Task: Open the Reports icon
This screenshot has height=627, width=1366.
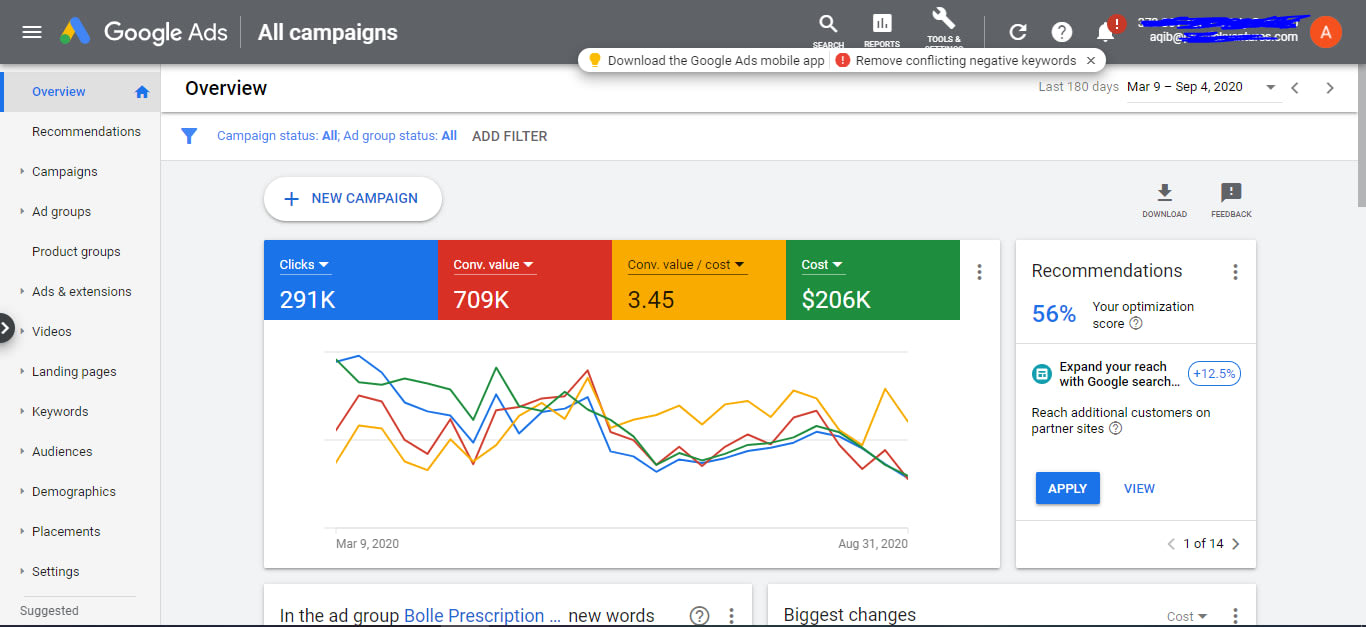Action: (x=881, y=26)
